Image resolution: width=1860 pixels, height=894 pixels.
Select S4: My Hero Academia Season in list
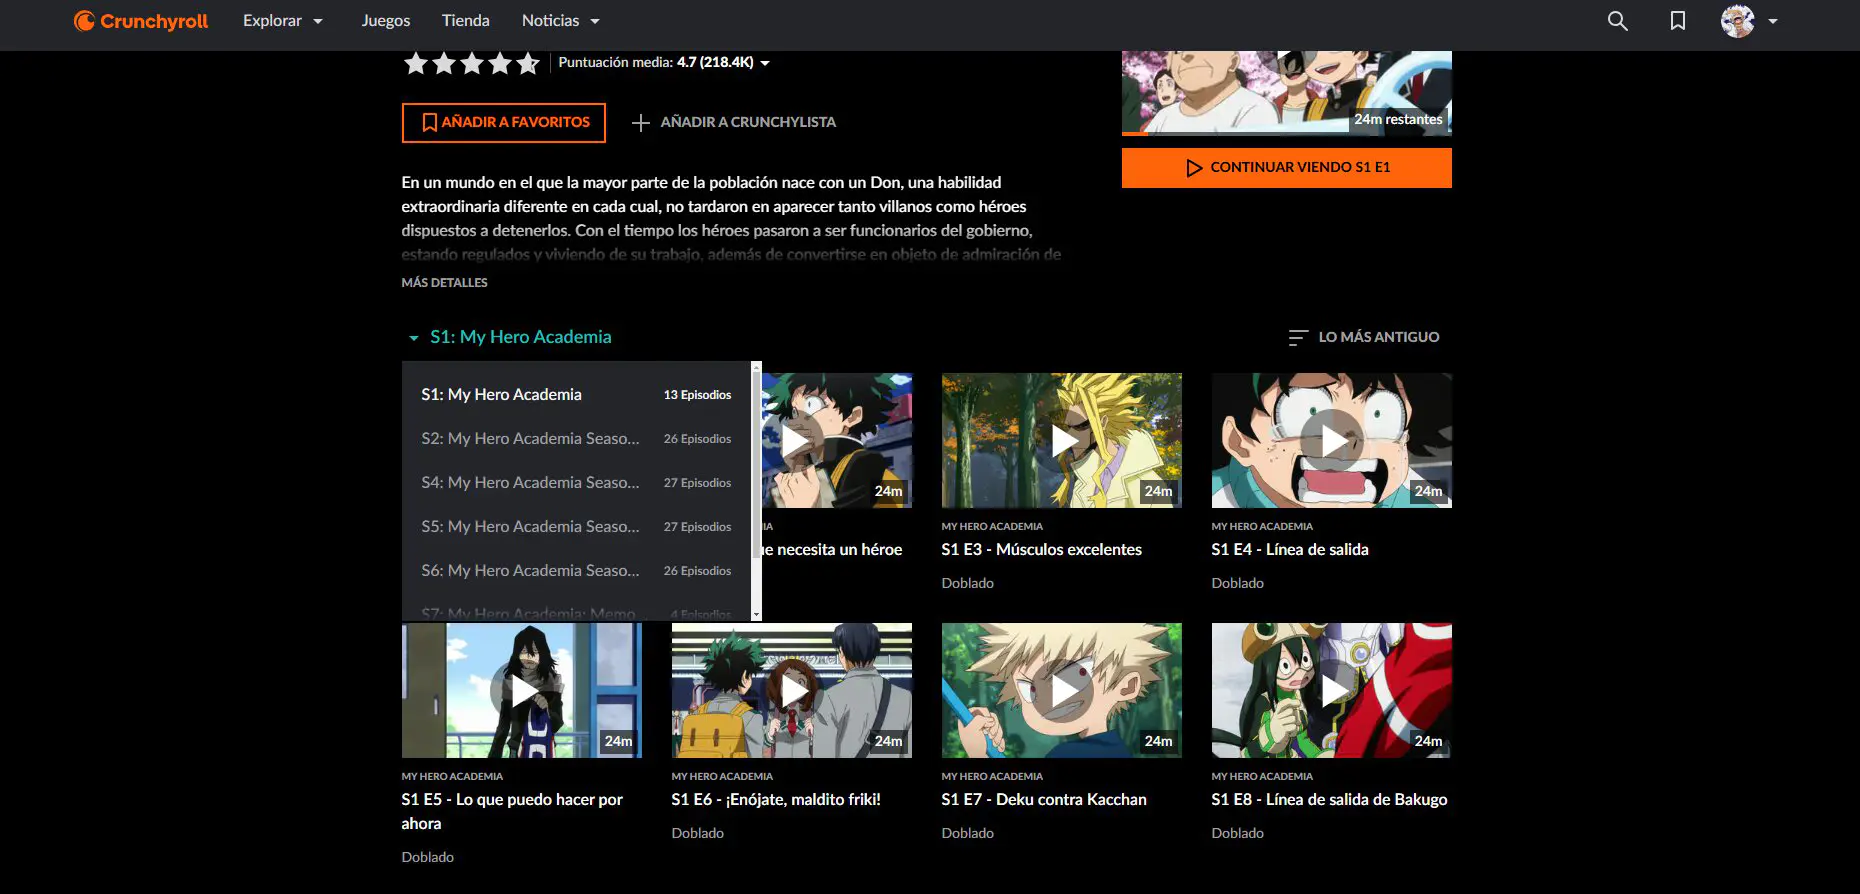click(x=576, y=483)
